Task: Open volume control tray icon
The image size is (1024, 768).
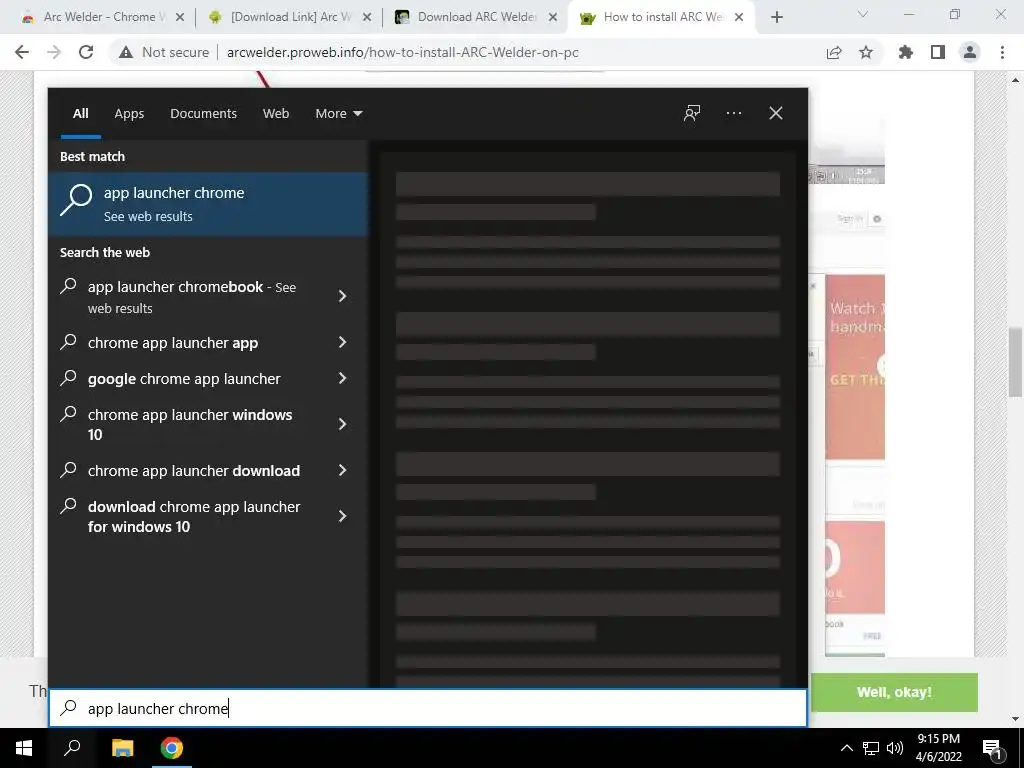Action: 895,748
